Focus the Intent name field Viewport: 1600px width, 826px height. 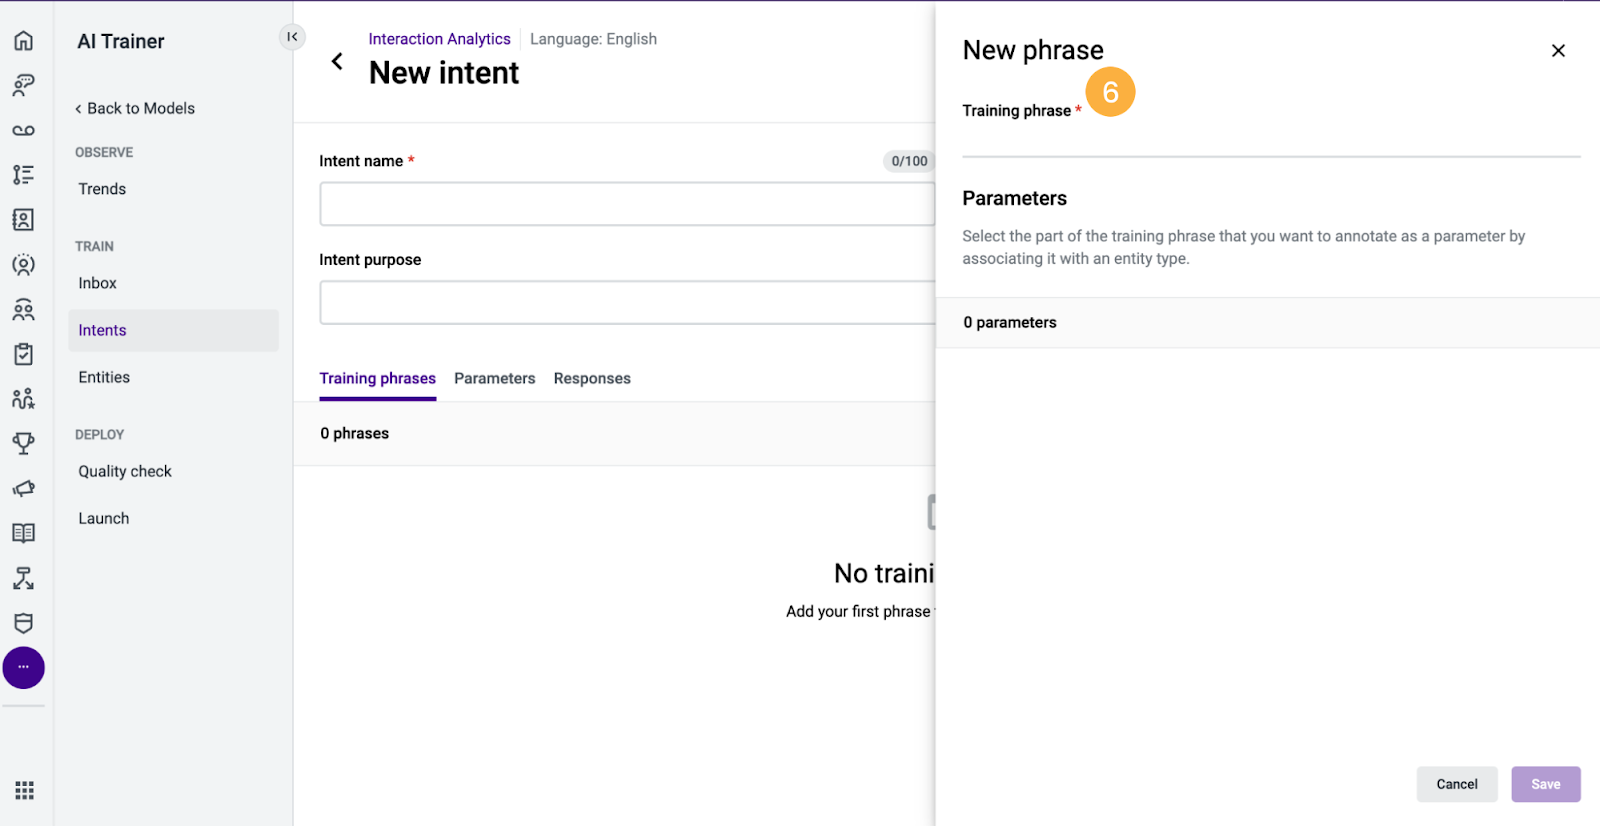[627, 204]
